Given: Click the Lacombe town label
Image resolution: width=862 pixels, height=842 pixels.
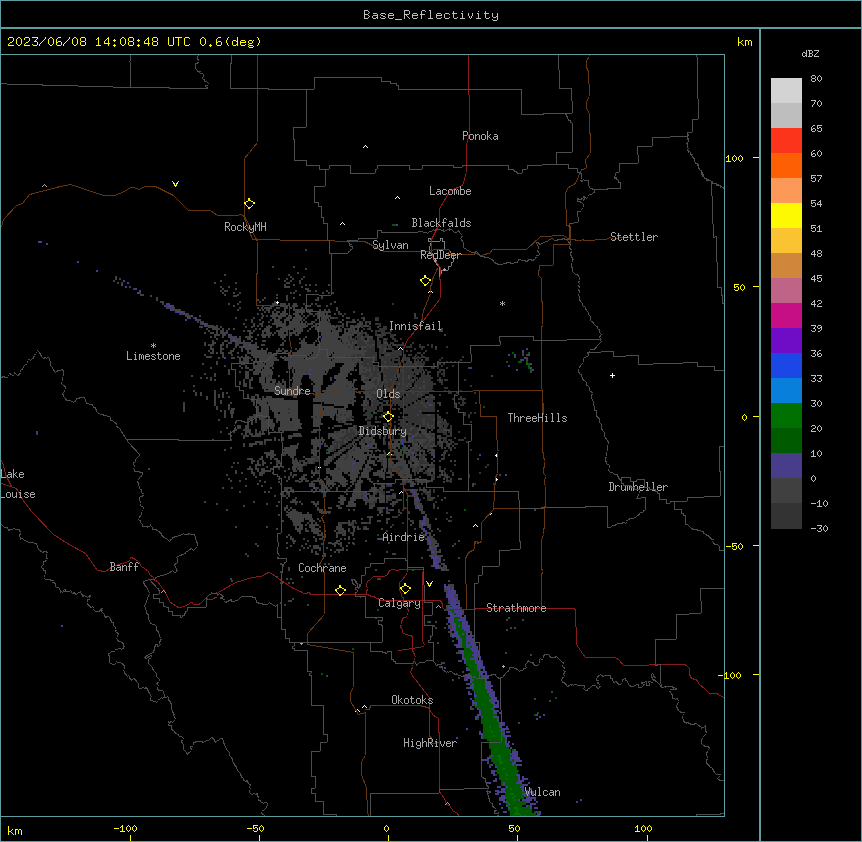Looking at the screenshot, I should tap(450, 191).
